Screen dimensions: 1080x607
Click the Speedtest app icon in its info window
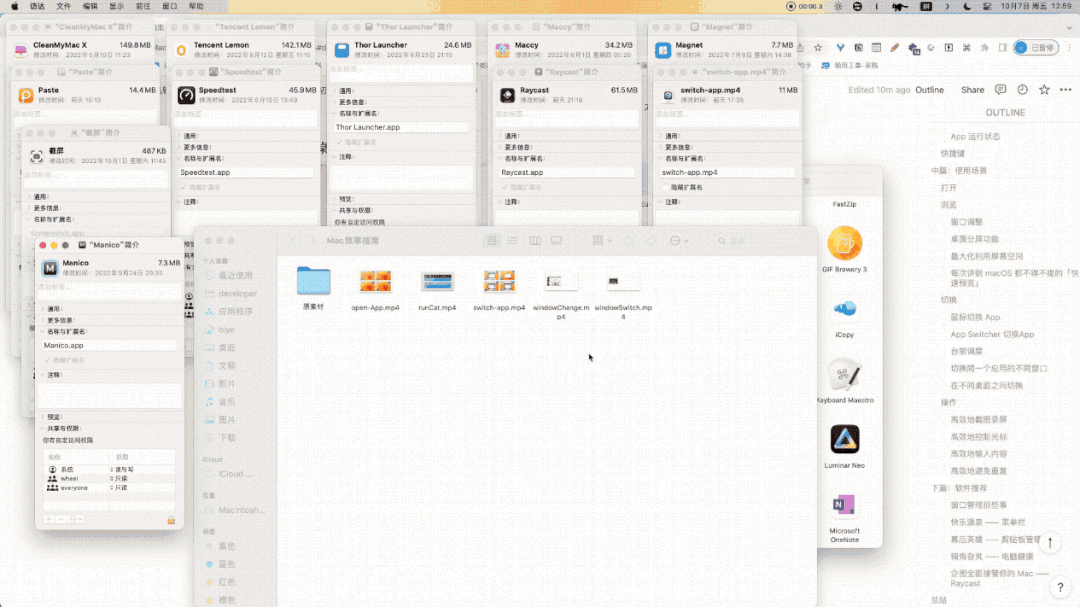click(186, 95)
